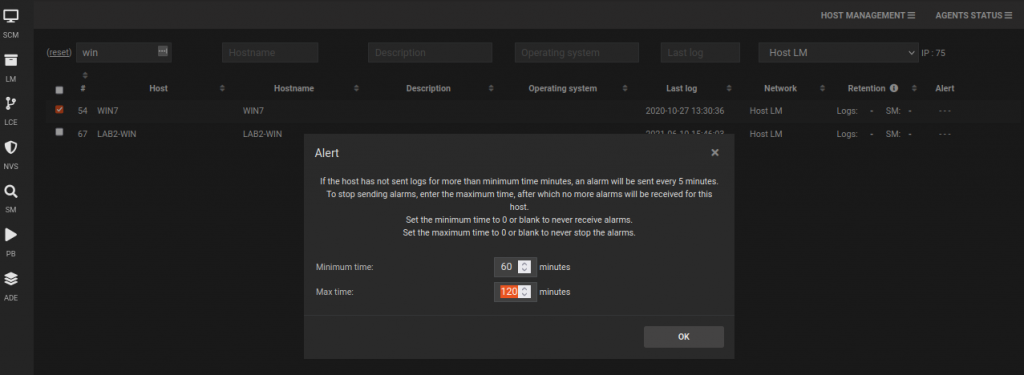Open the SM search module

(11, 198)
